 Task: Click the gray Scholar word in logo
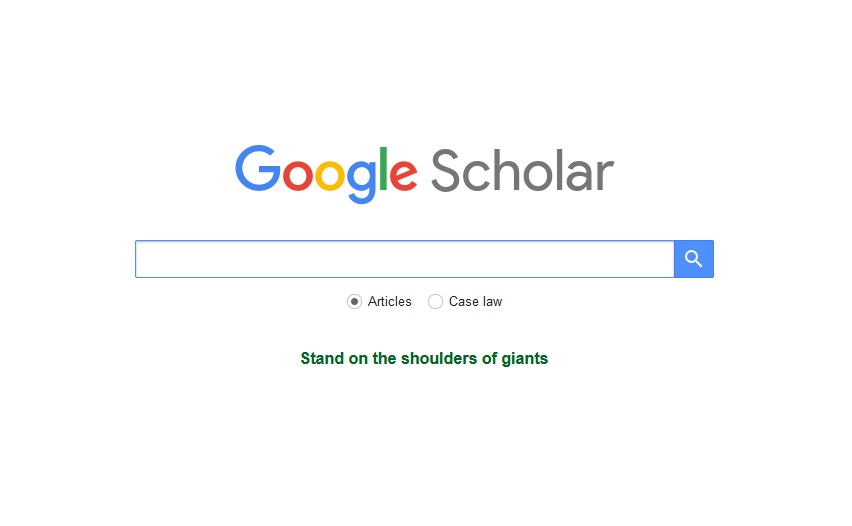(523, 171)
